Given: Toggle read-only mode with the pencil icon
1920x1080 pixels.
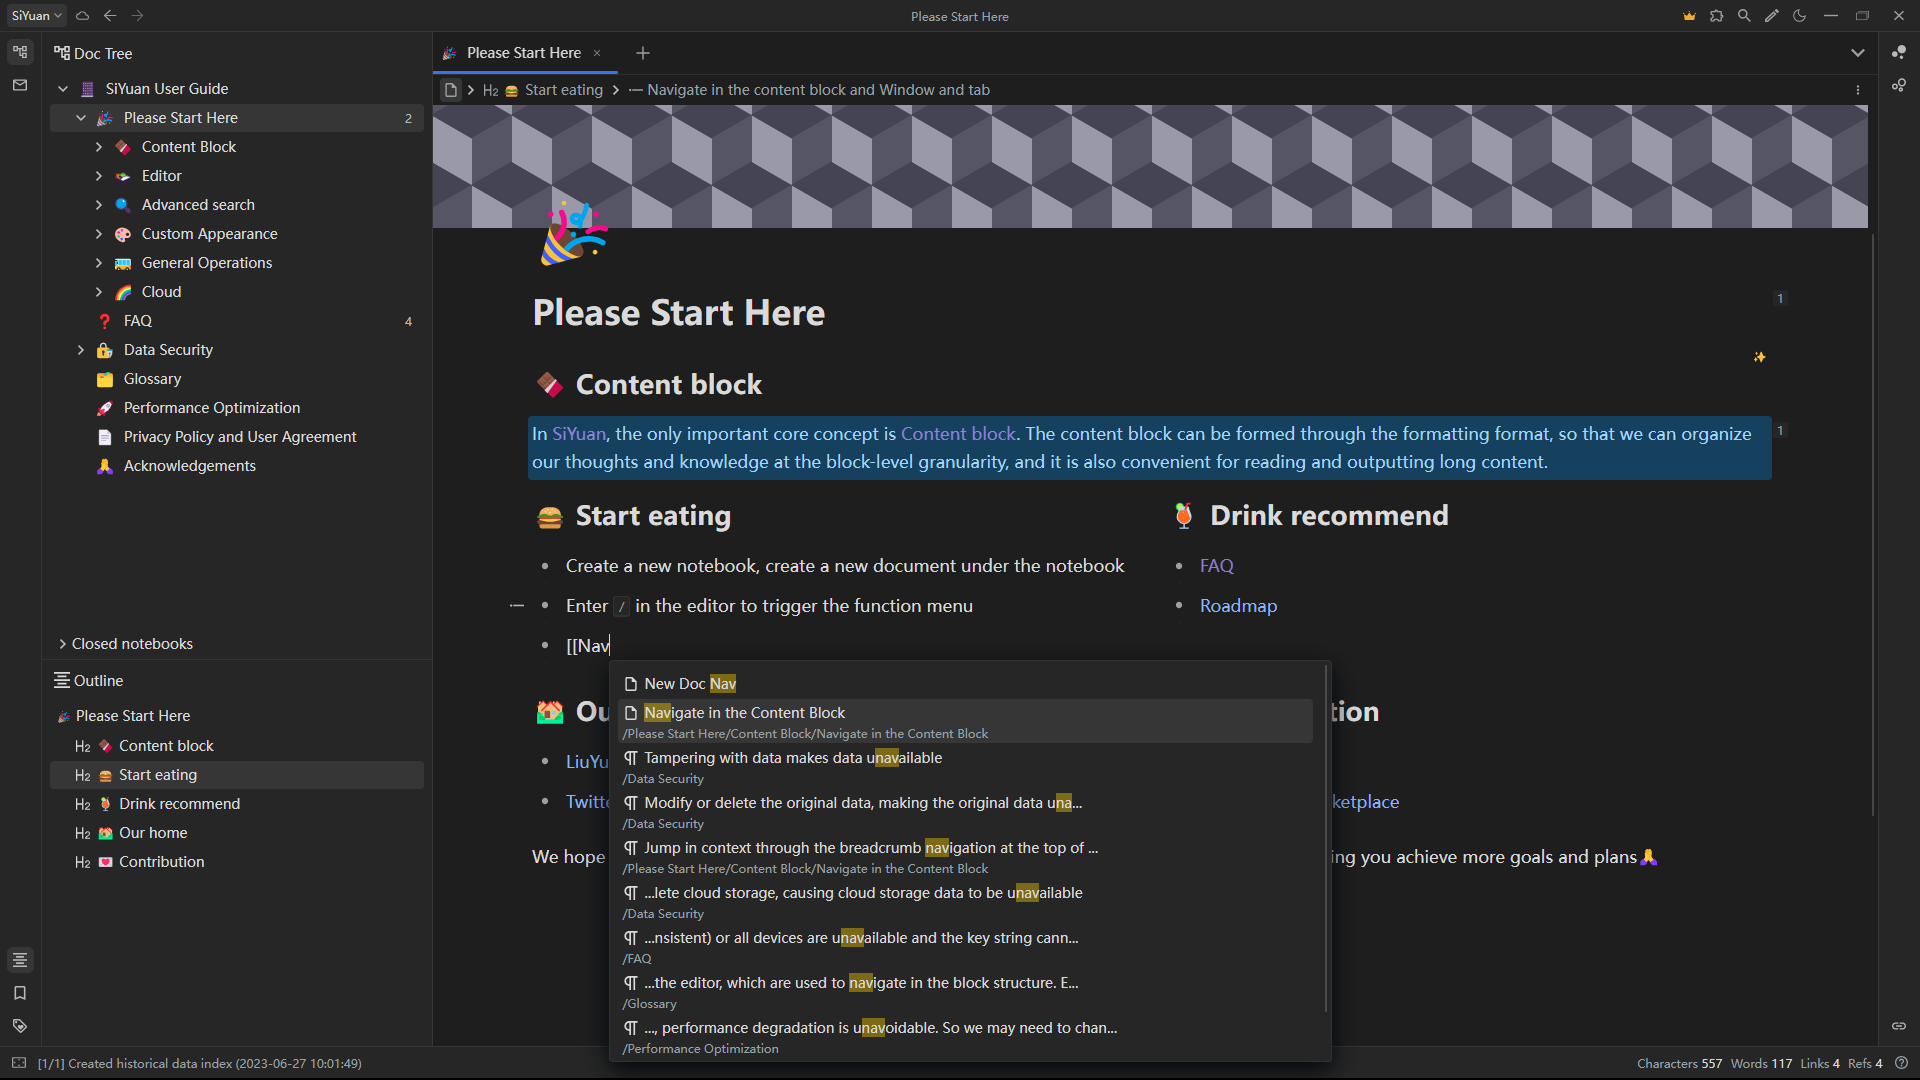Looking at the screenshot, I should point(1772,16).
